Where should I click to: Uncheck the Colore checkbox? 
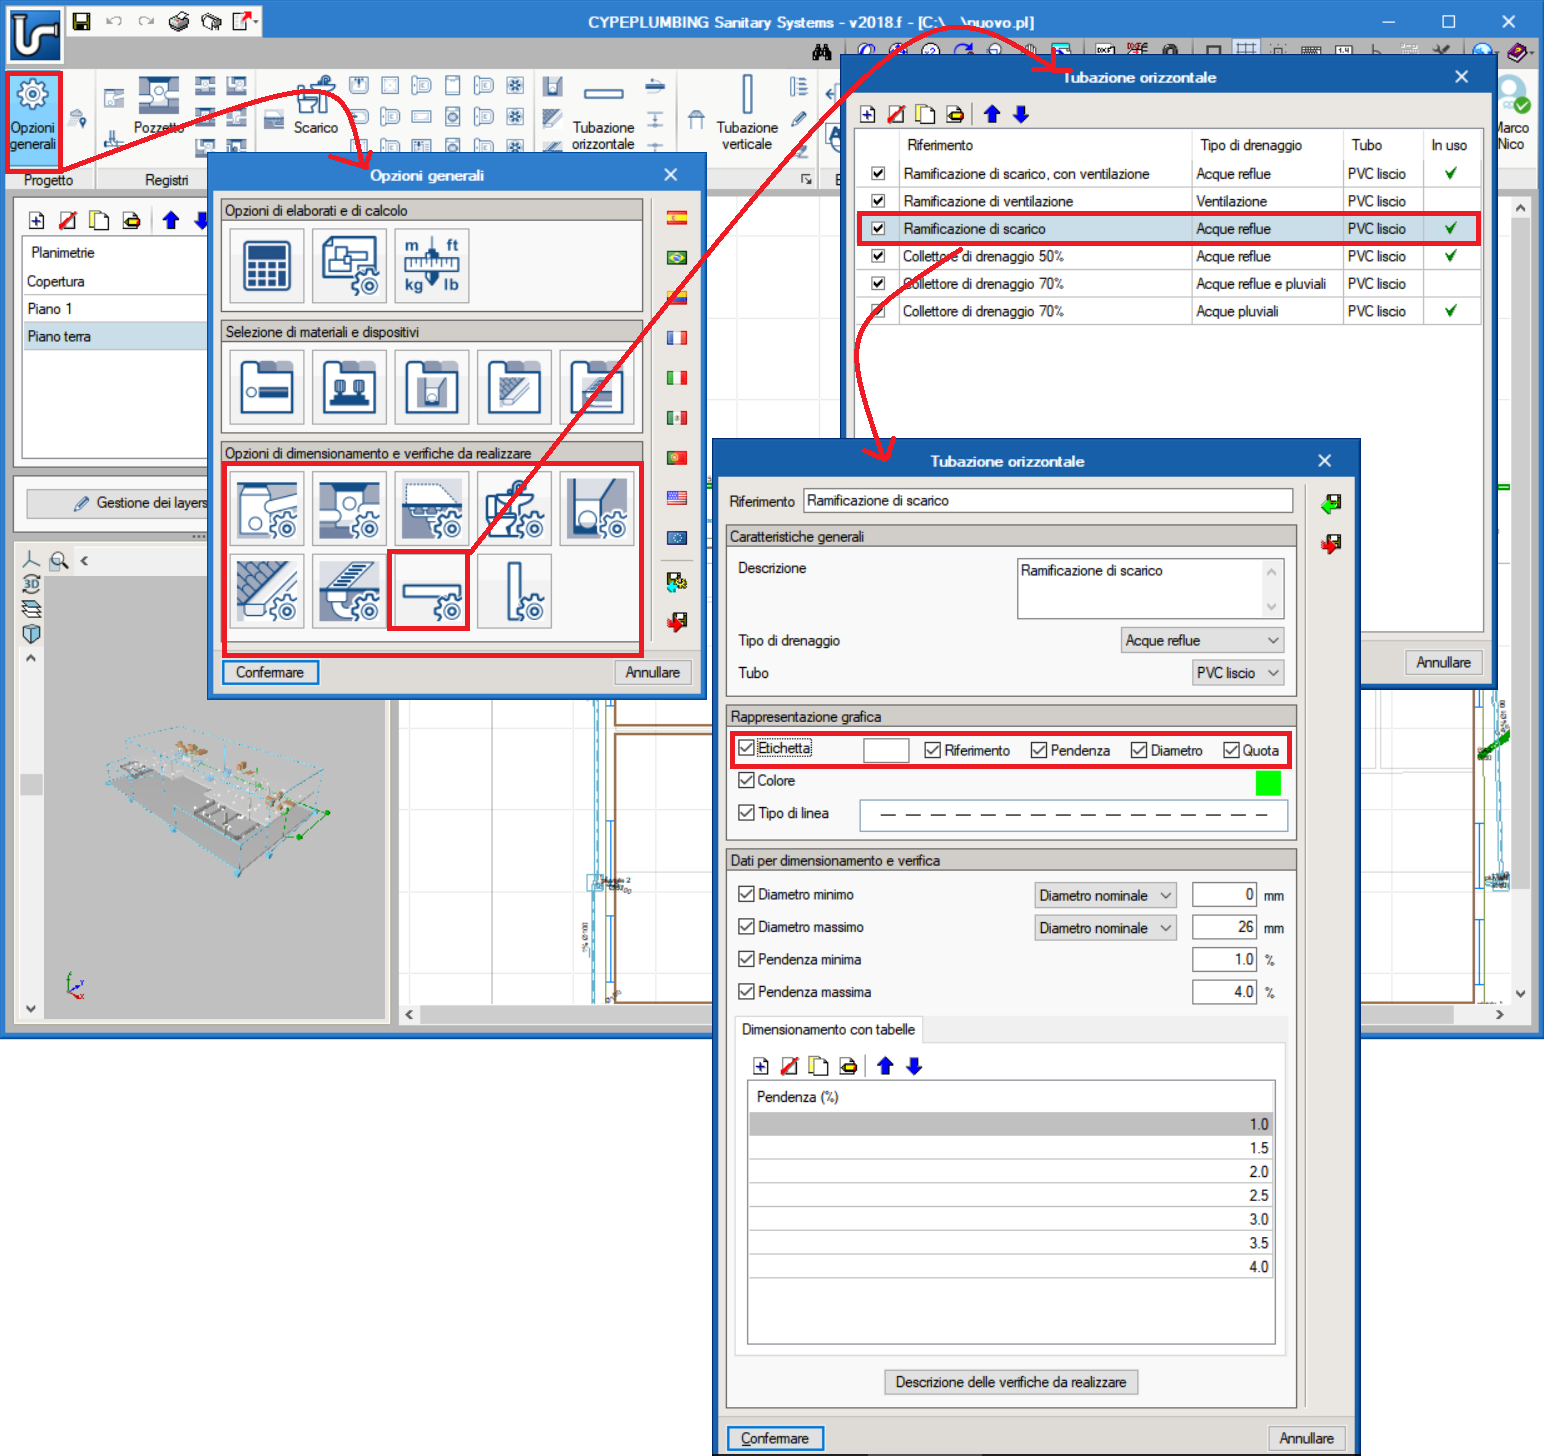(746, 780)
